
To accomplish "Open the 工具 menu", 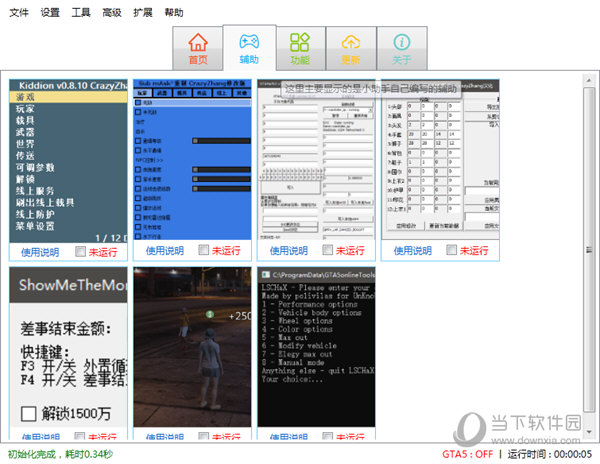I will (x=81, y=13).
